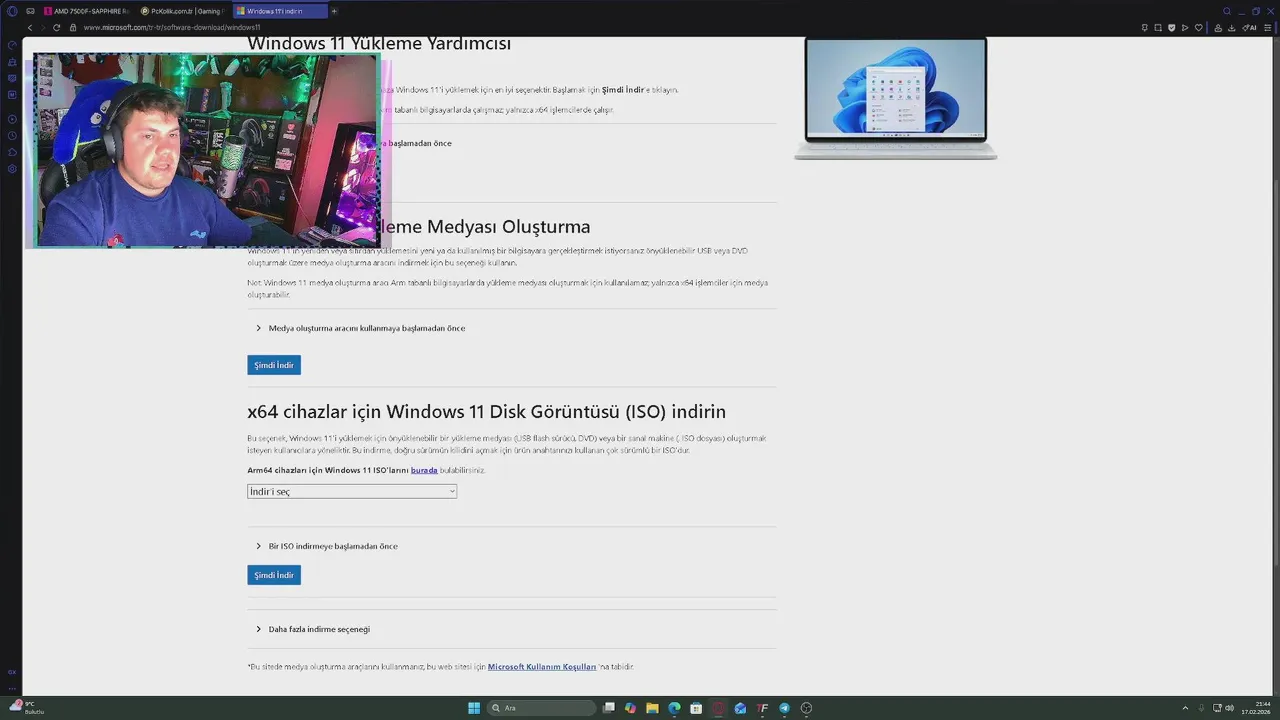Open weather widget on taskbar
1280x720 pixels.
click(27, 707)
